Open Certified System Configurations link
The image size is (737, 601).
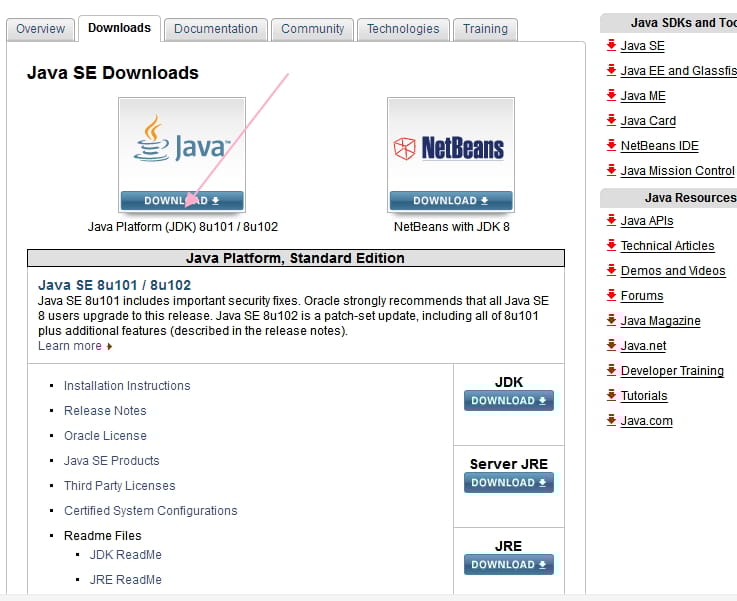150,510
